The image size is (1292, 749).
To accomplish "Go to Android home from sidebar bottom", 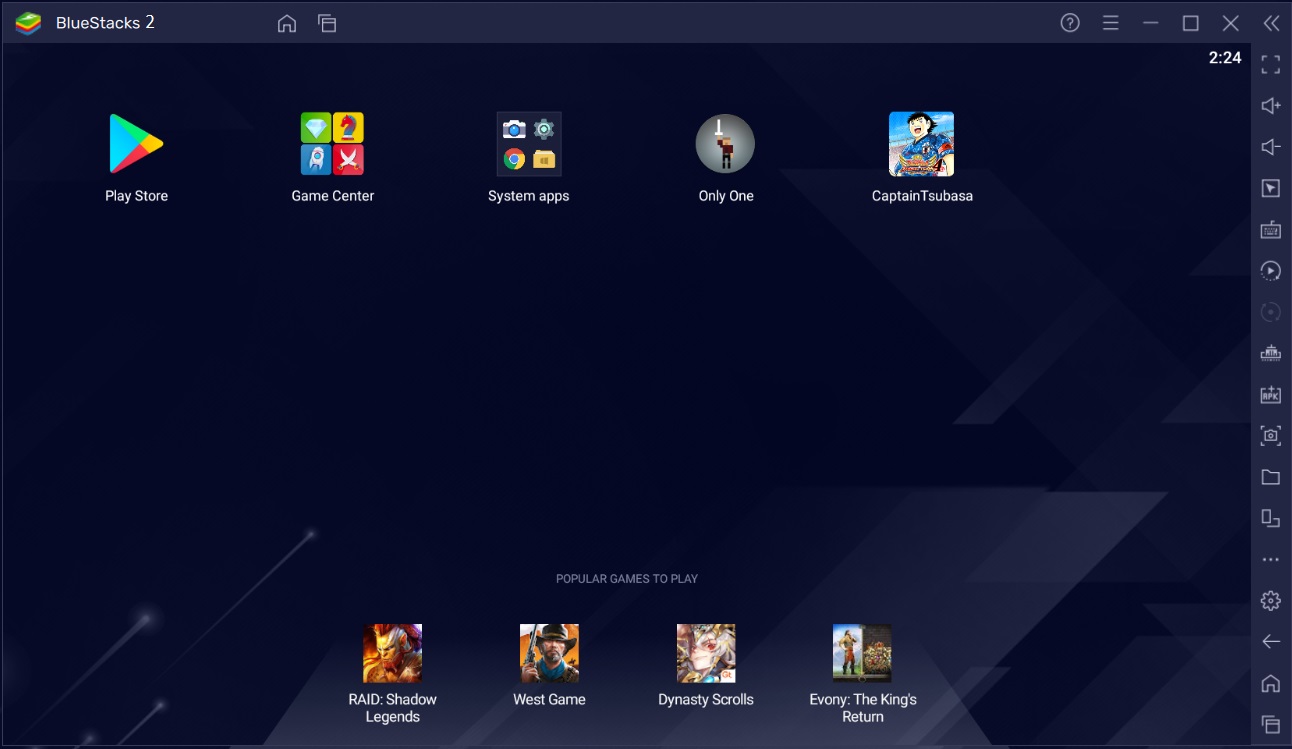I will pyautogui.click(x=1271, y=683).
